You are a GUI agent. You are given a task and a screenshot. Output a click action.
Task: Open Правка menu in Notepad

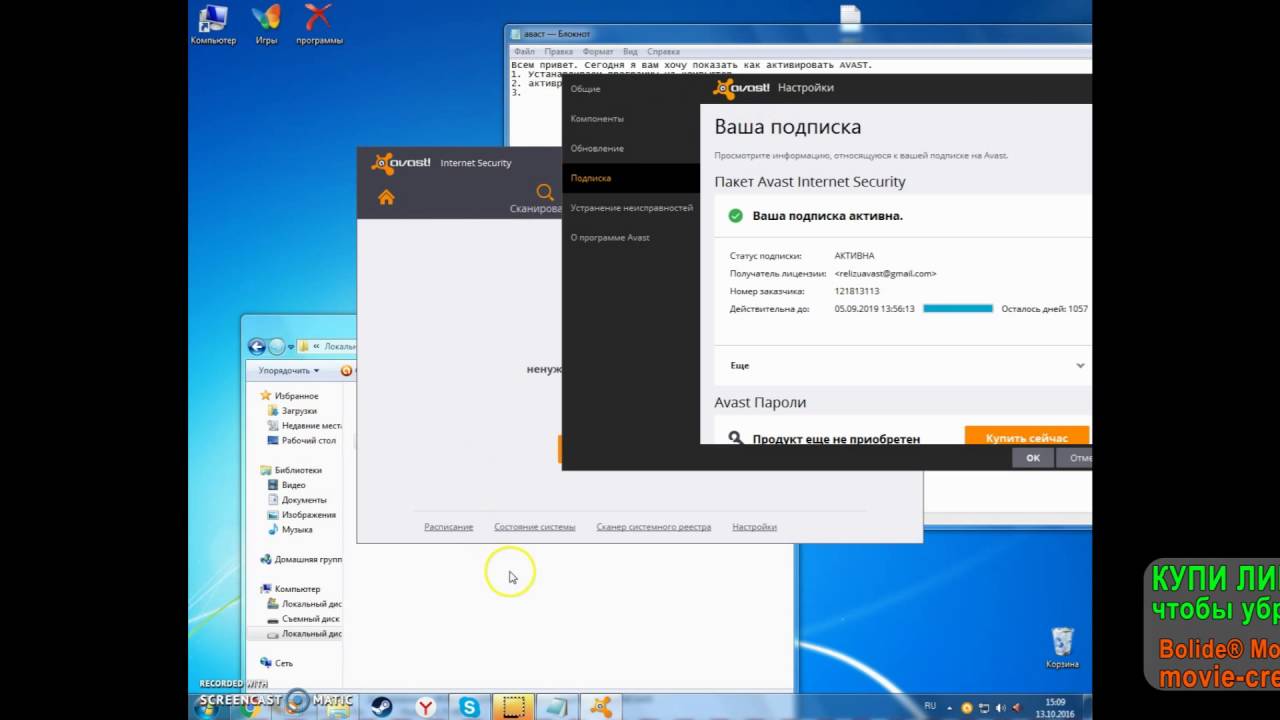point(559,51)
